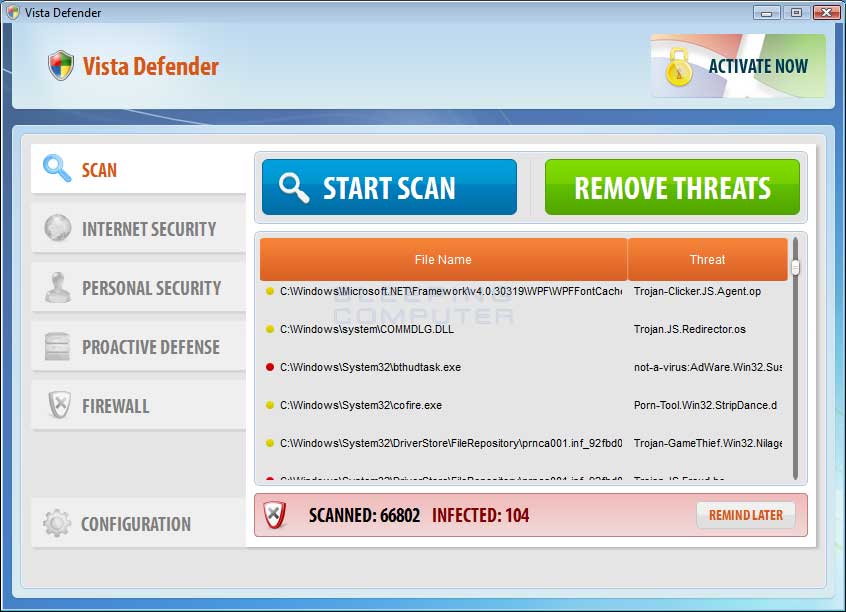Click the REMOVE THREATS button
The width and height of the screenshot is (846, 612).
(672, 187)
